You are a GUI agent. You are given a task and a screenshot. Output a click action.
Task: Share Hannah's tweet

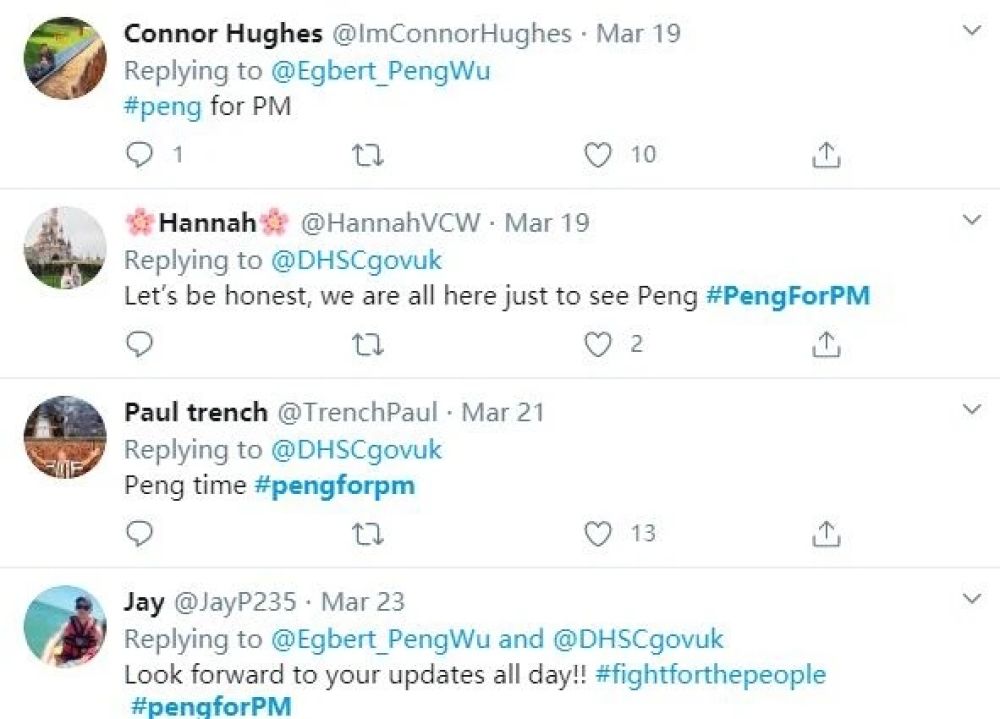click(x=826, y=345)
